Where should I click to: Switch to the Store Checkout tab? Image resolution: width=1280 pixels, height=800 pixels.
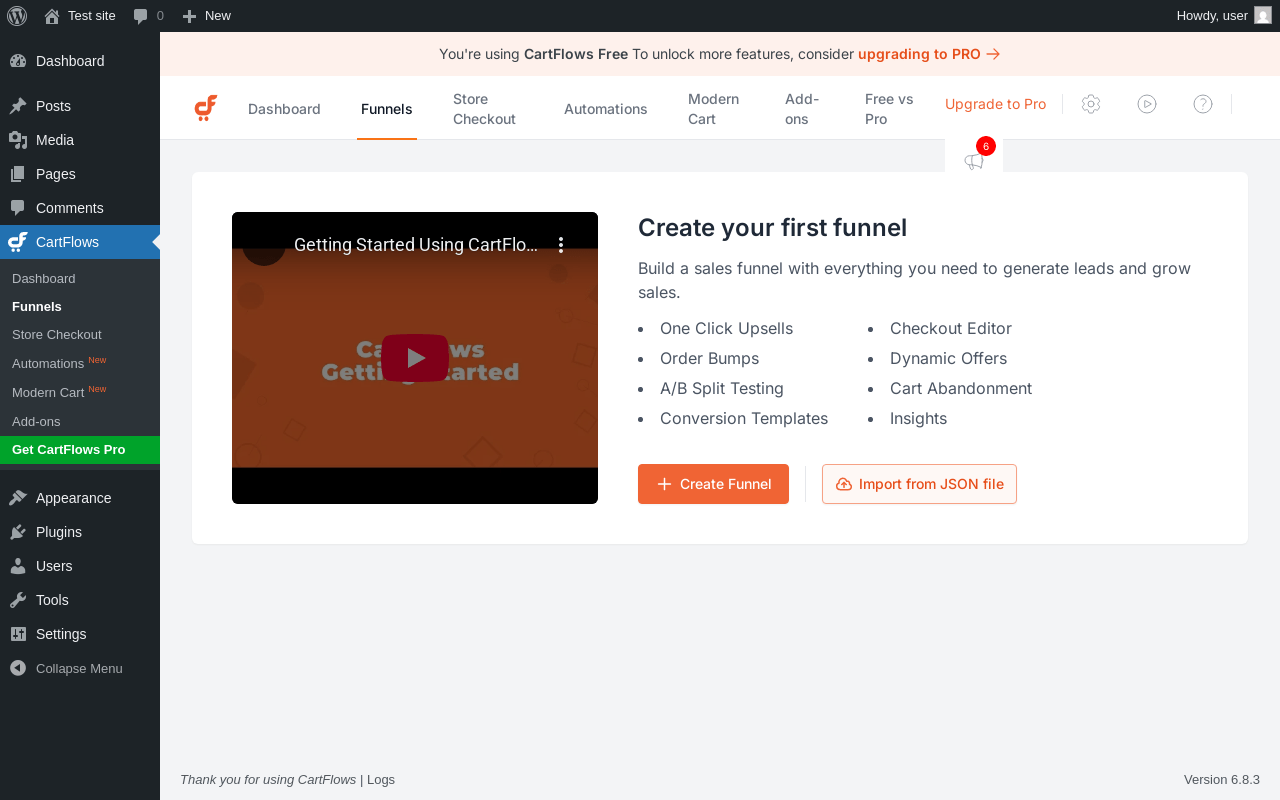tap(484, 109)
